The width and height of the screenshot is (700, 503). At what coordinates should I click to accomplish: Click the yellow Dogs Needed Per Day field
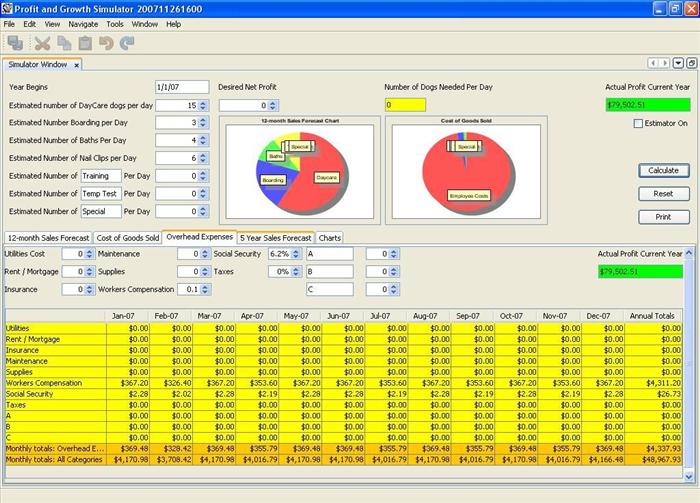(x=405, y=105)
